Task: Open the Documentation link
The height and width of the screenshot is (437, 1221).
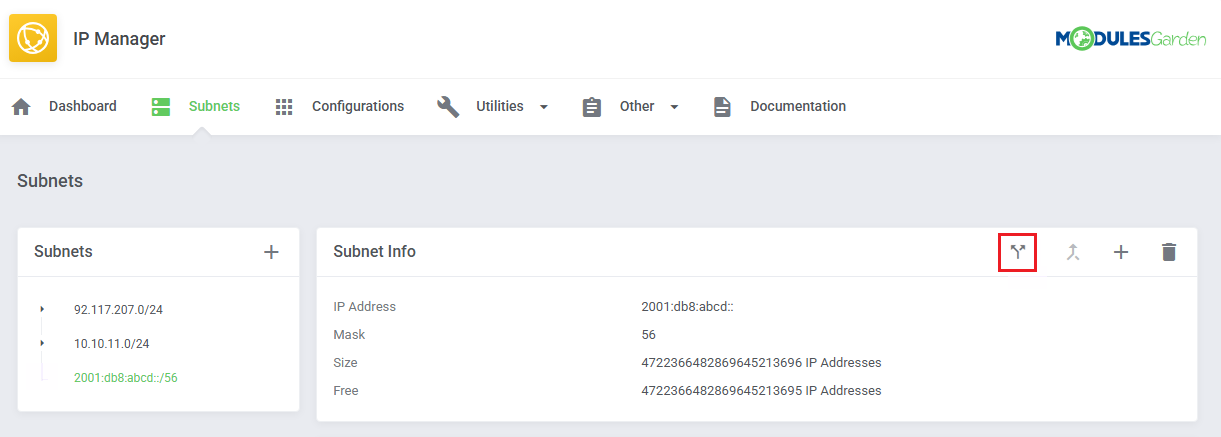Action: click(x=797, y=106)
